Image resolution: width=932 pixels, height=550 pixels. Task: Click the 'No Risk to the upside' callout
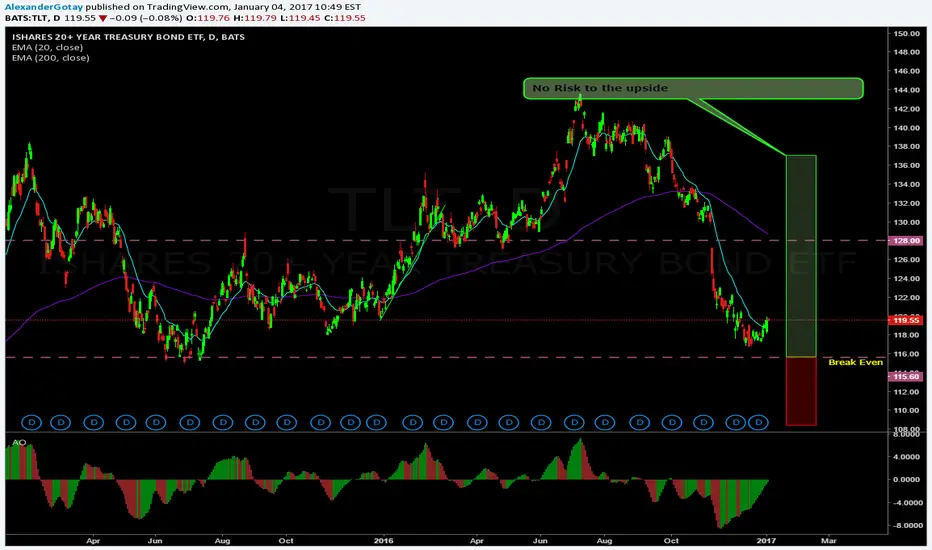click(x=692, y=88)
